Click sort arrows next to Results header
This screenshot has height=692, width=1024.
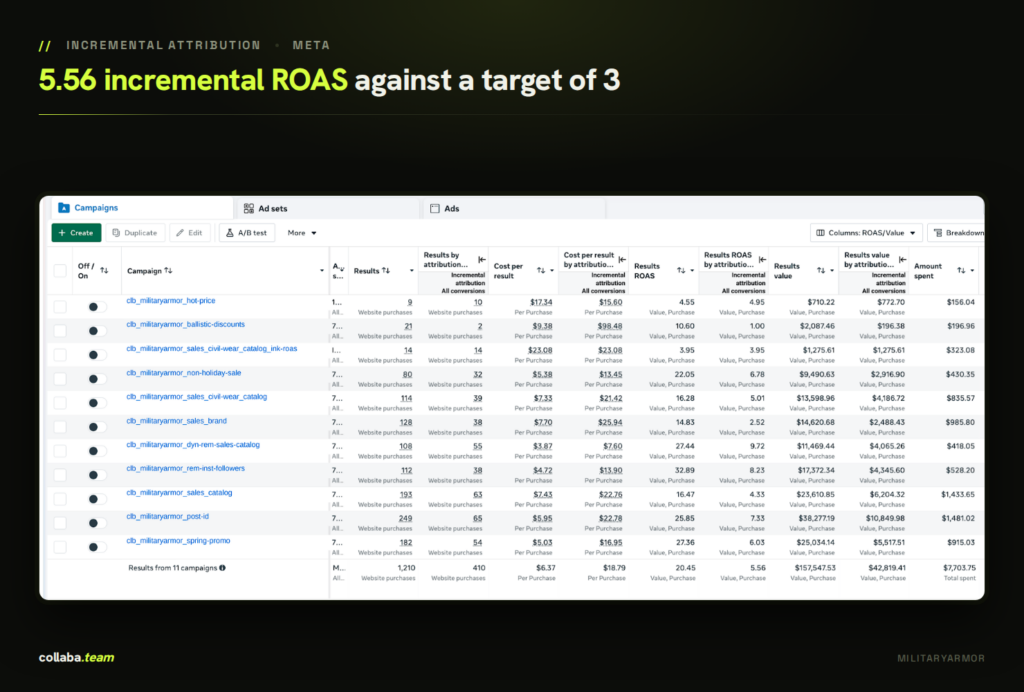pos(386,270)
